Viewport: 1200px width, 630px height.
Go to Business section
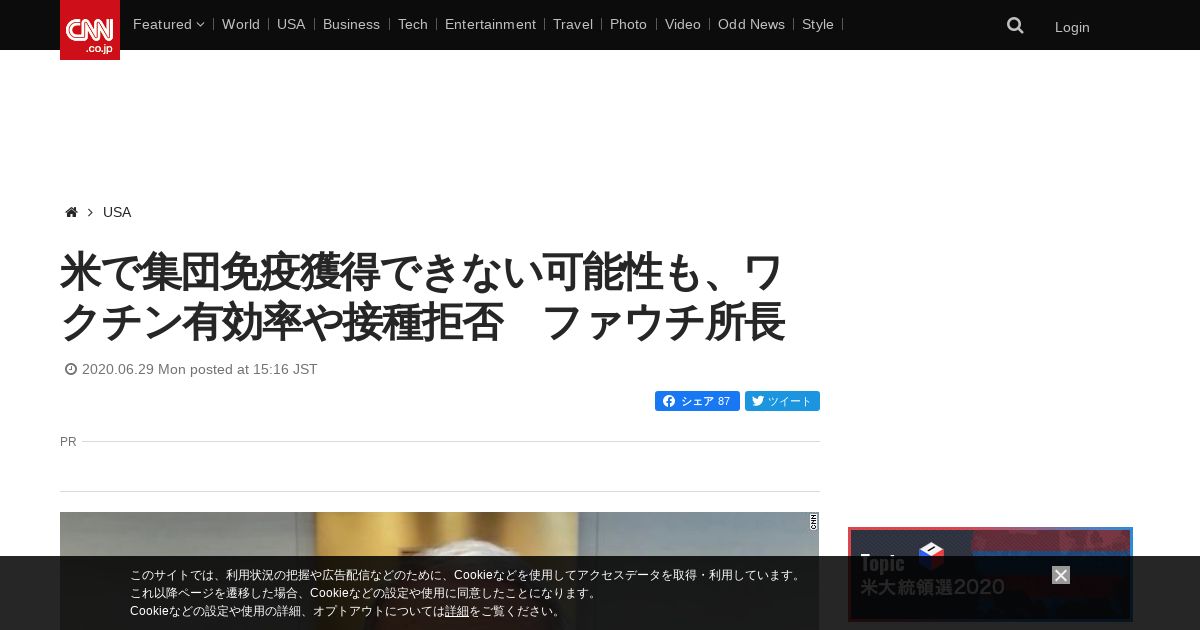[351, 24]
